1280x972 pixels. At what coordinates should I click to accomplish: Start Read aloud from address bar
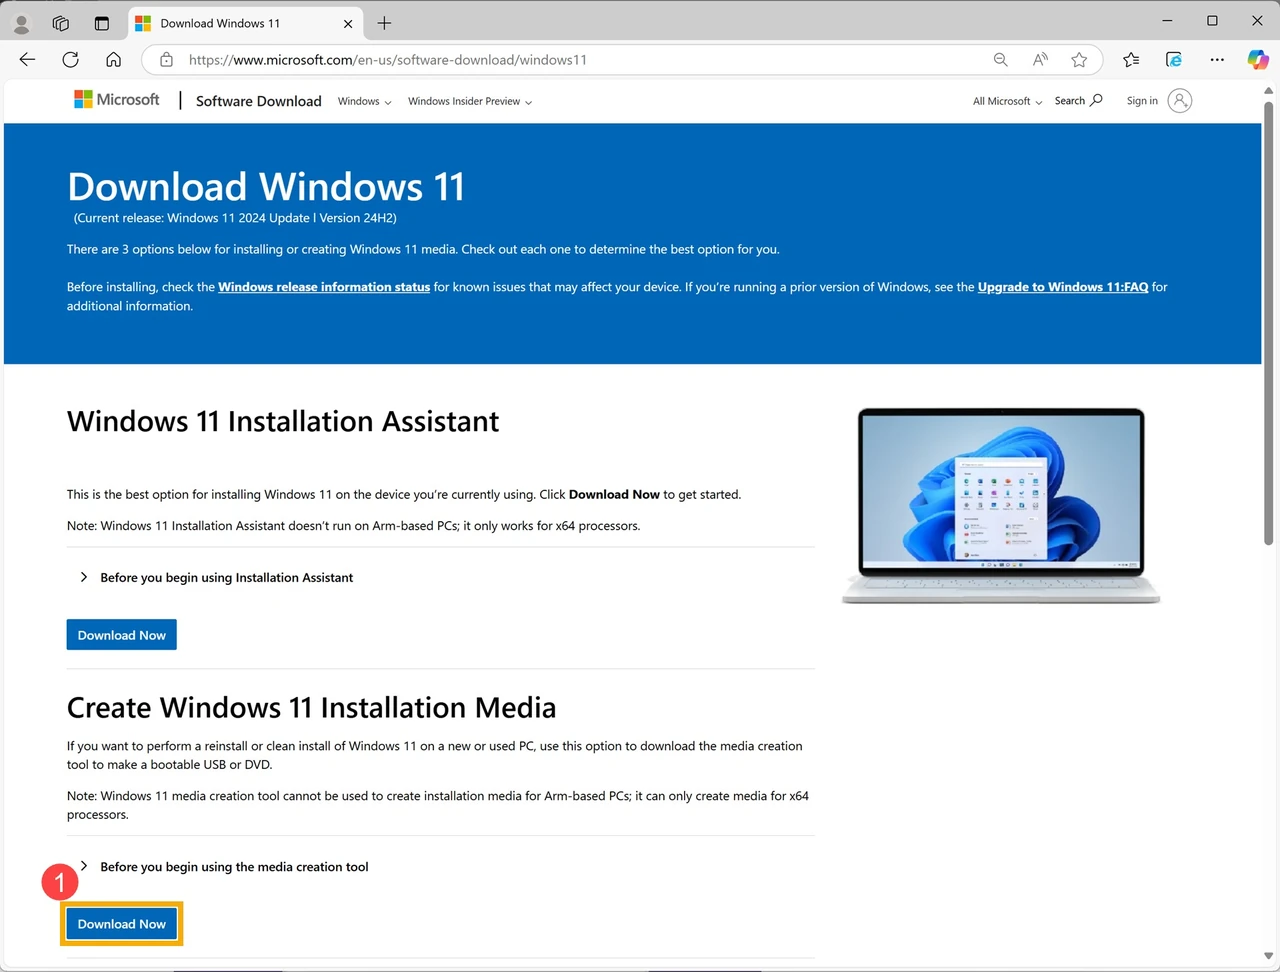click(1040, 60)
